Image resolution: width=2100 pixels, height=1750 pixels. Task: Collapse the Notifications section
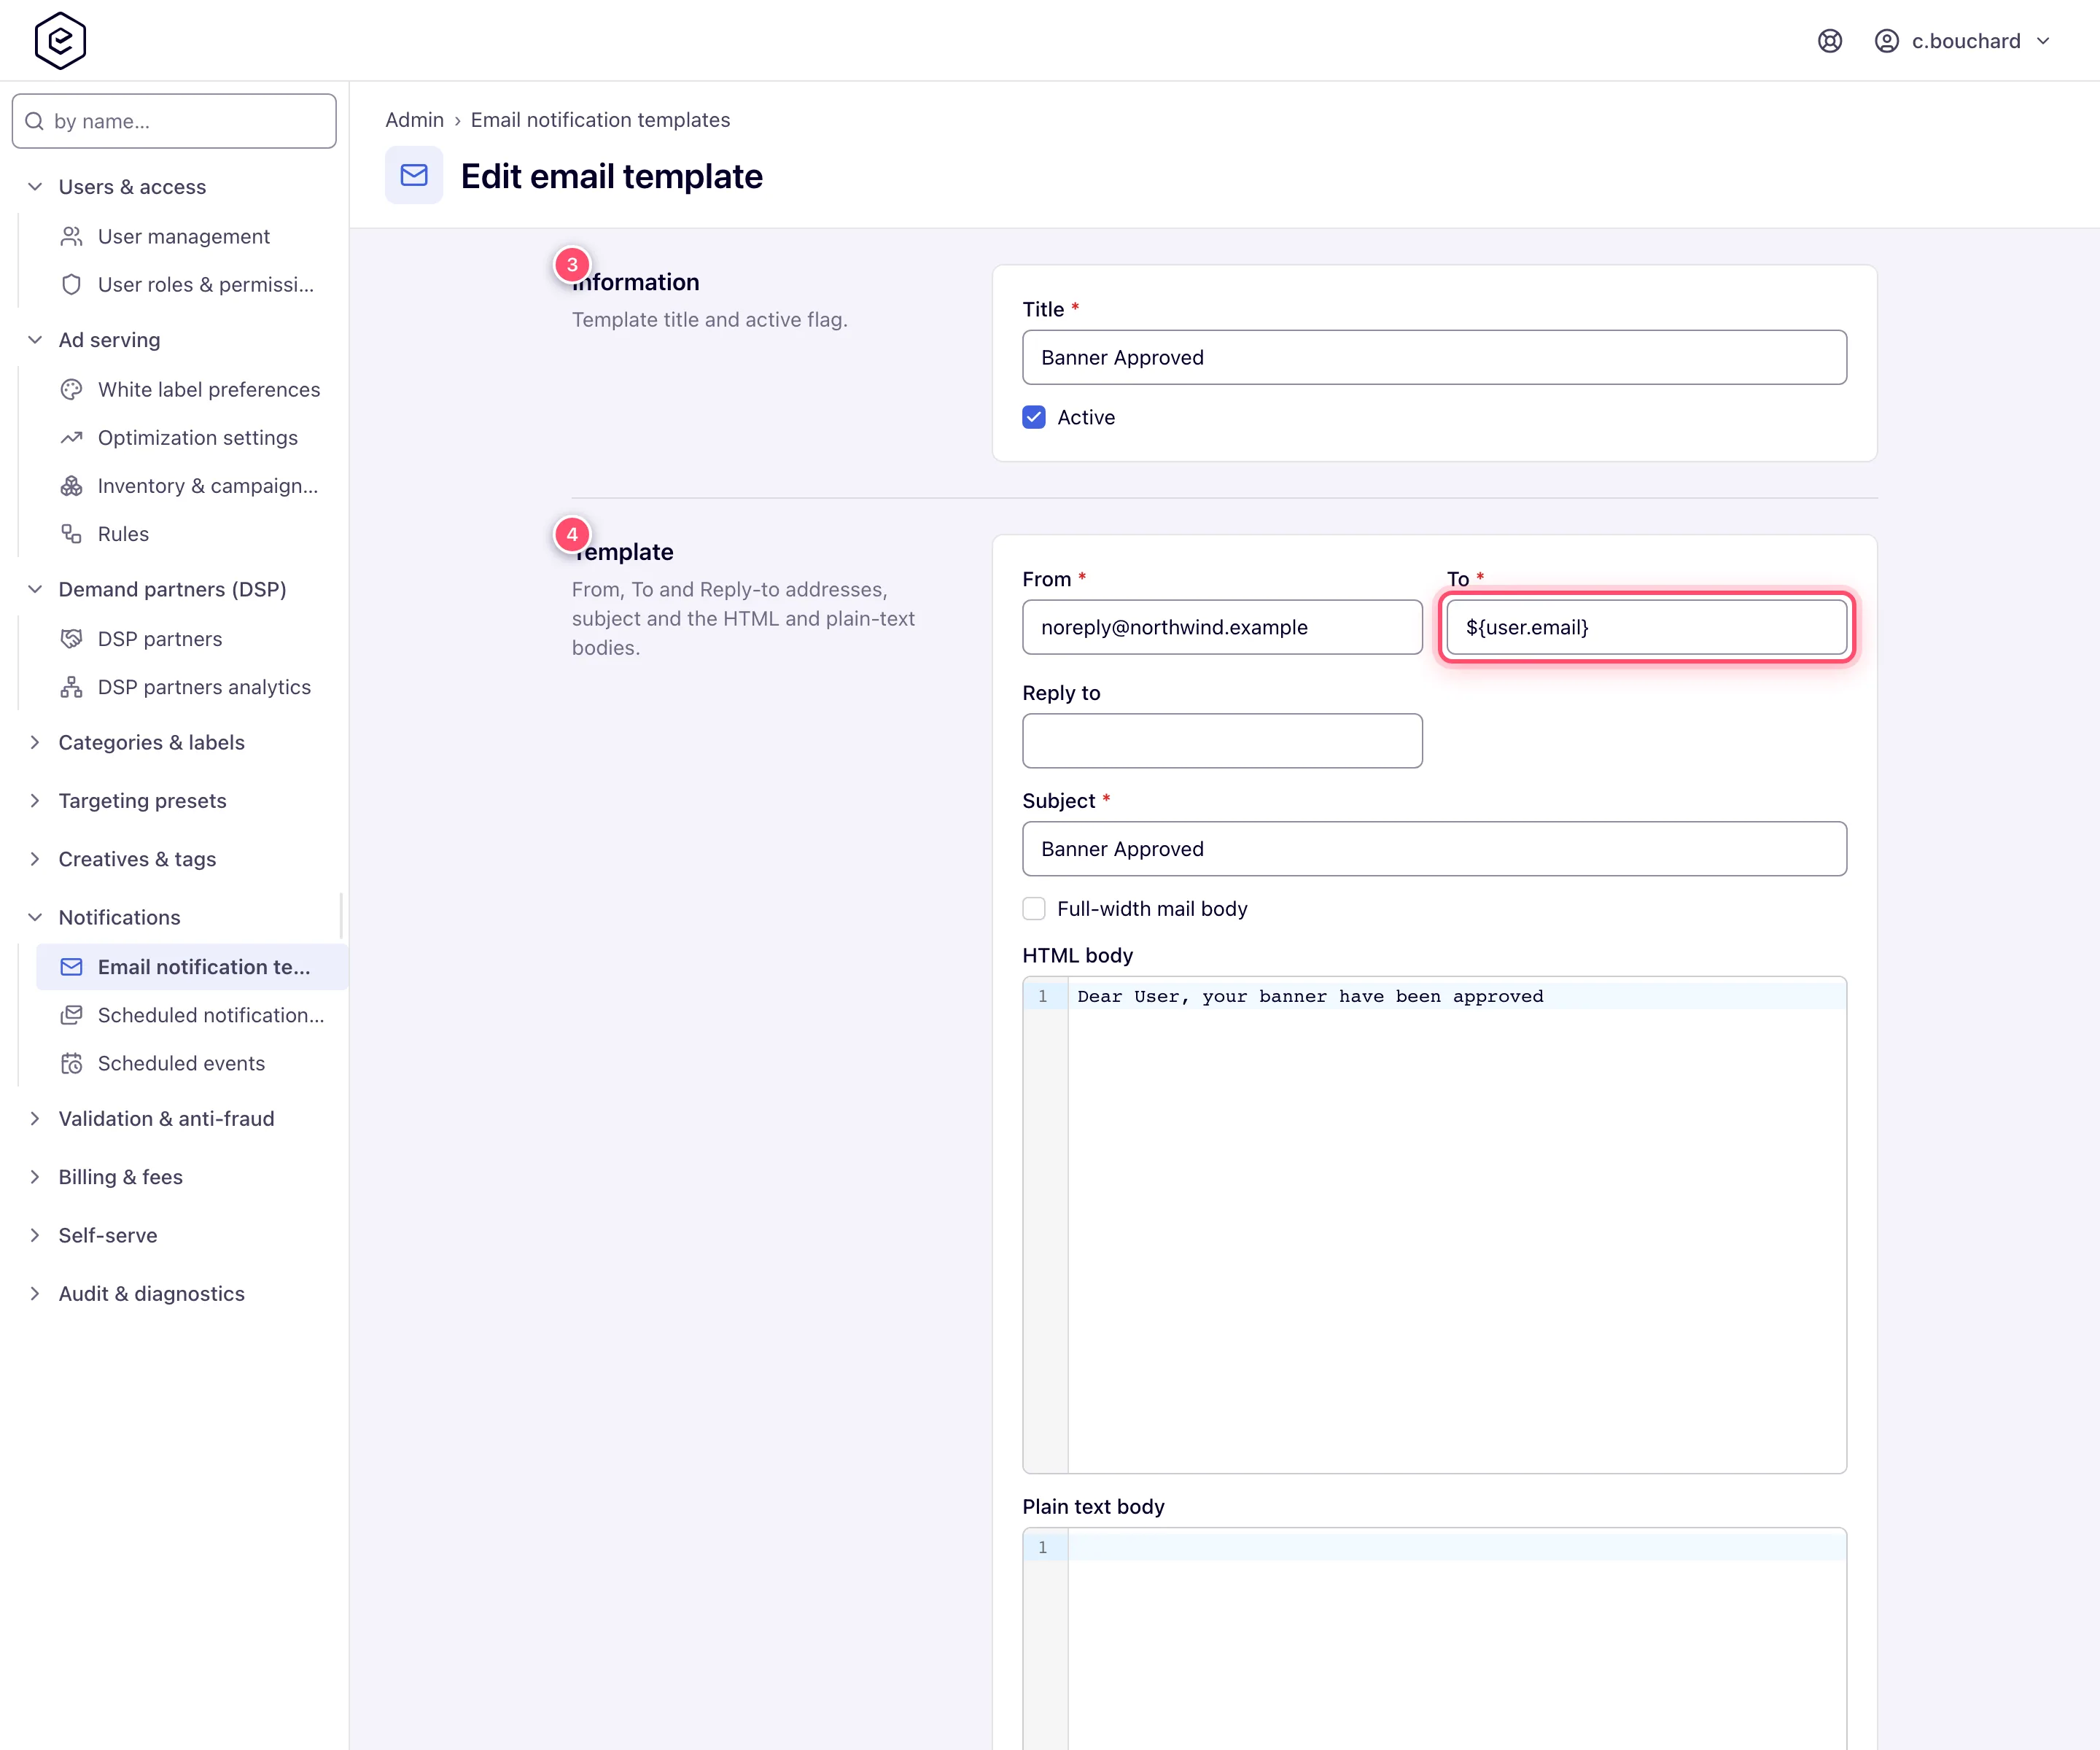(35, 917)
